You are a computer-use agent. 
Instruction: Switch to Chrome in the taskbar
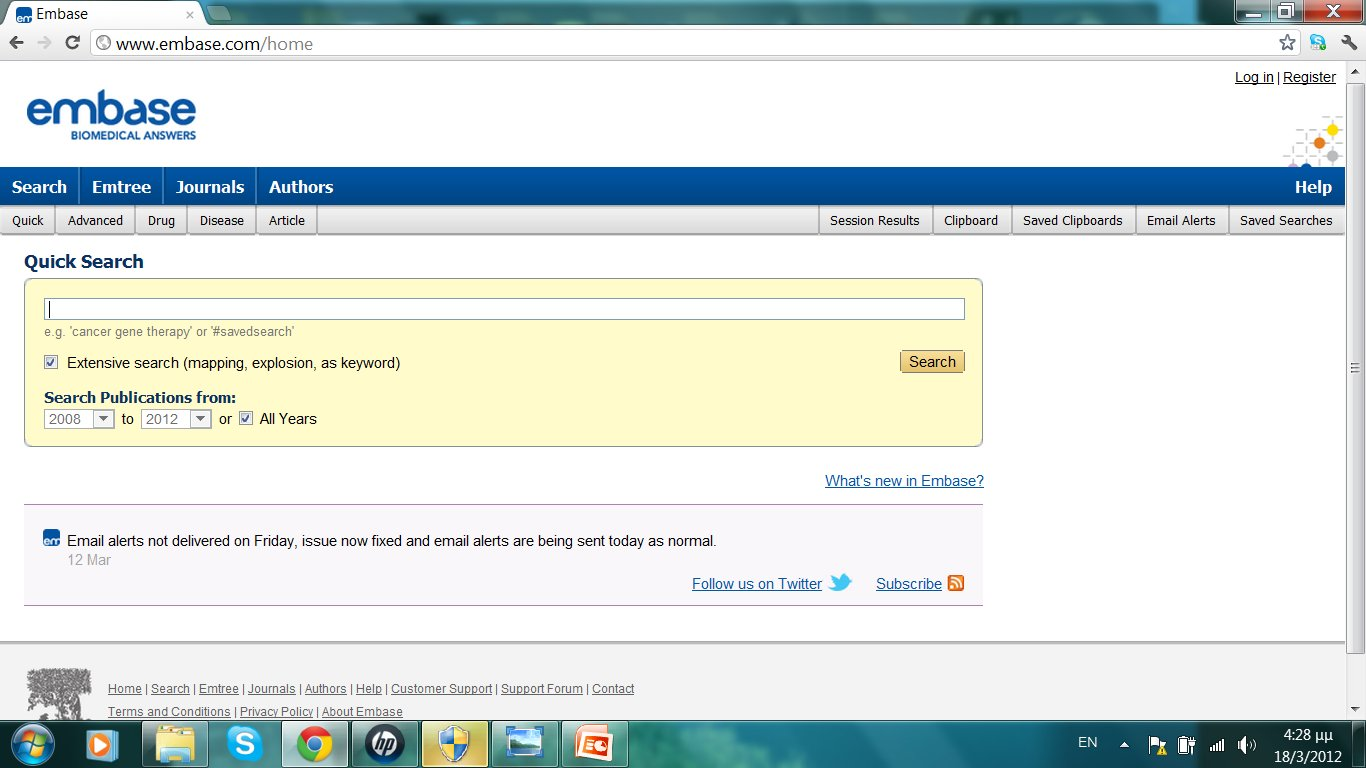pos(314,744)
